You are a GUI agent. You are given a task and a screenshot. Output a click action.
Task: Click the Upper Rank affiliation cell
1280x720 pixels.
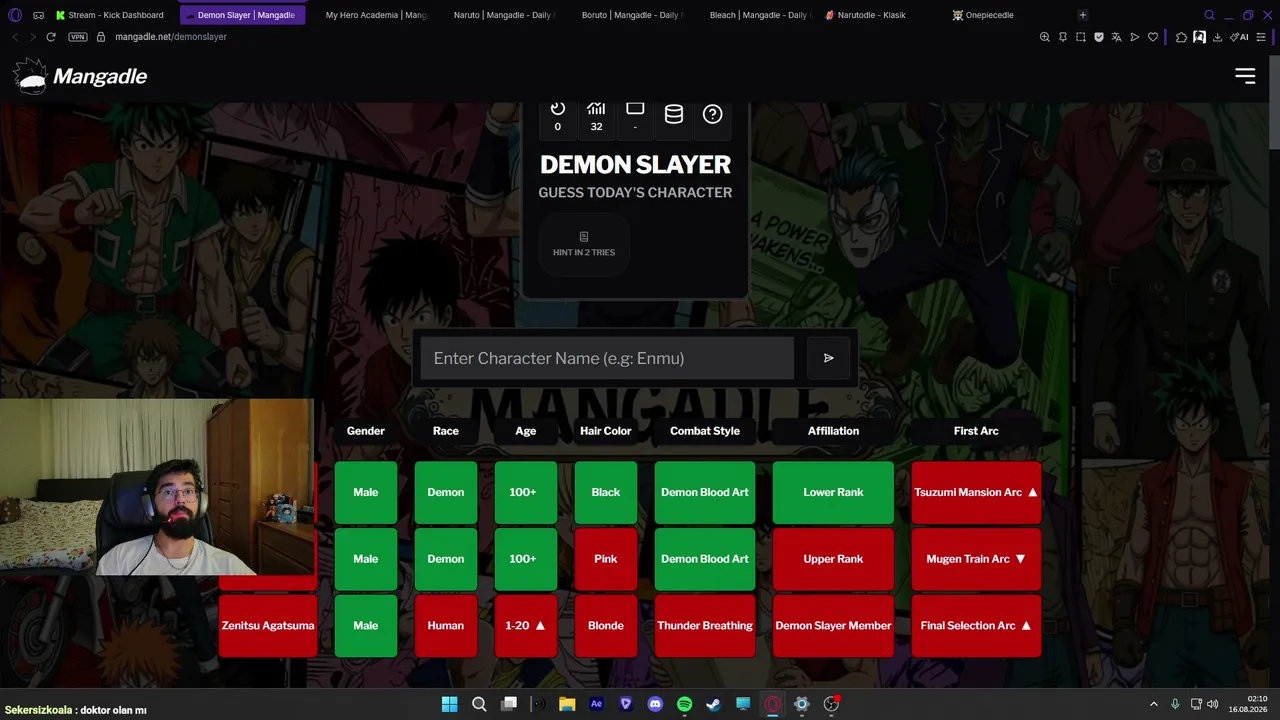tap(833, 559)
